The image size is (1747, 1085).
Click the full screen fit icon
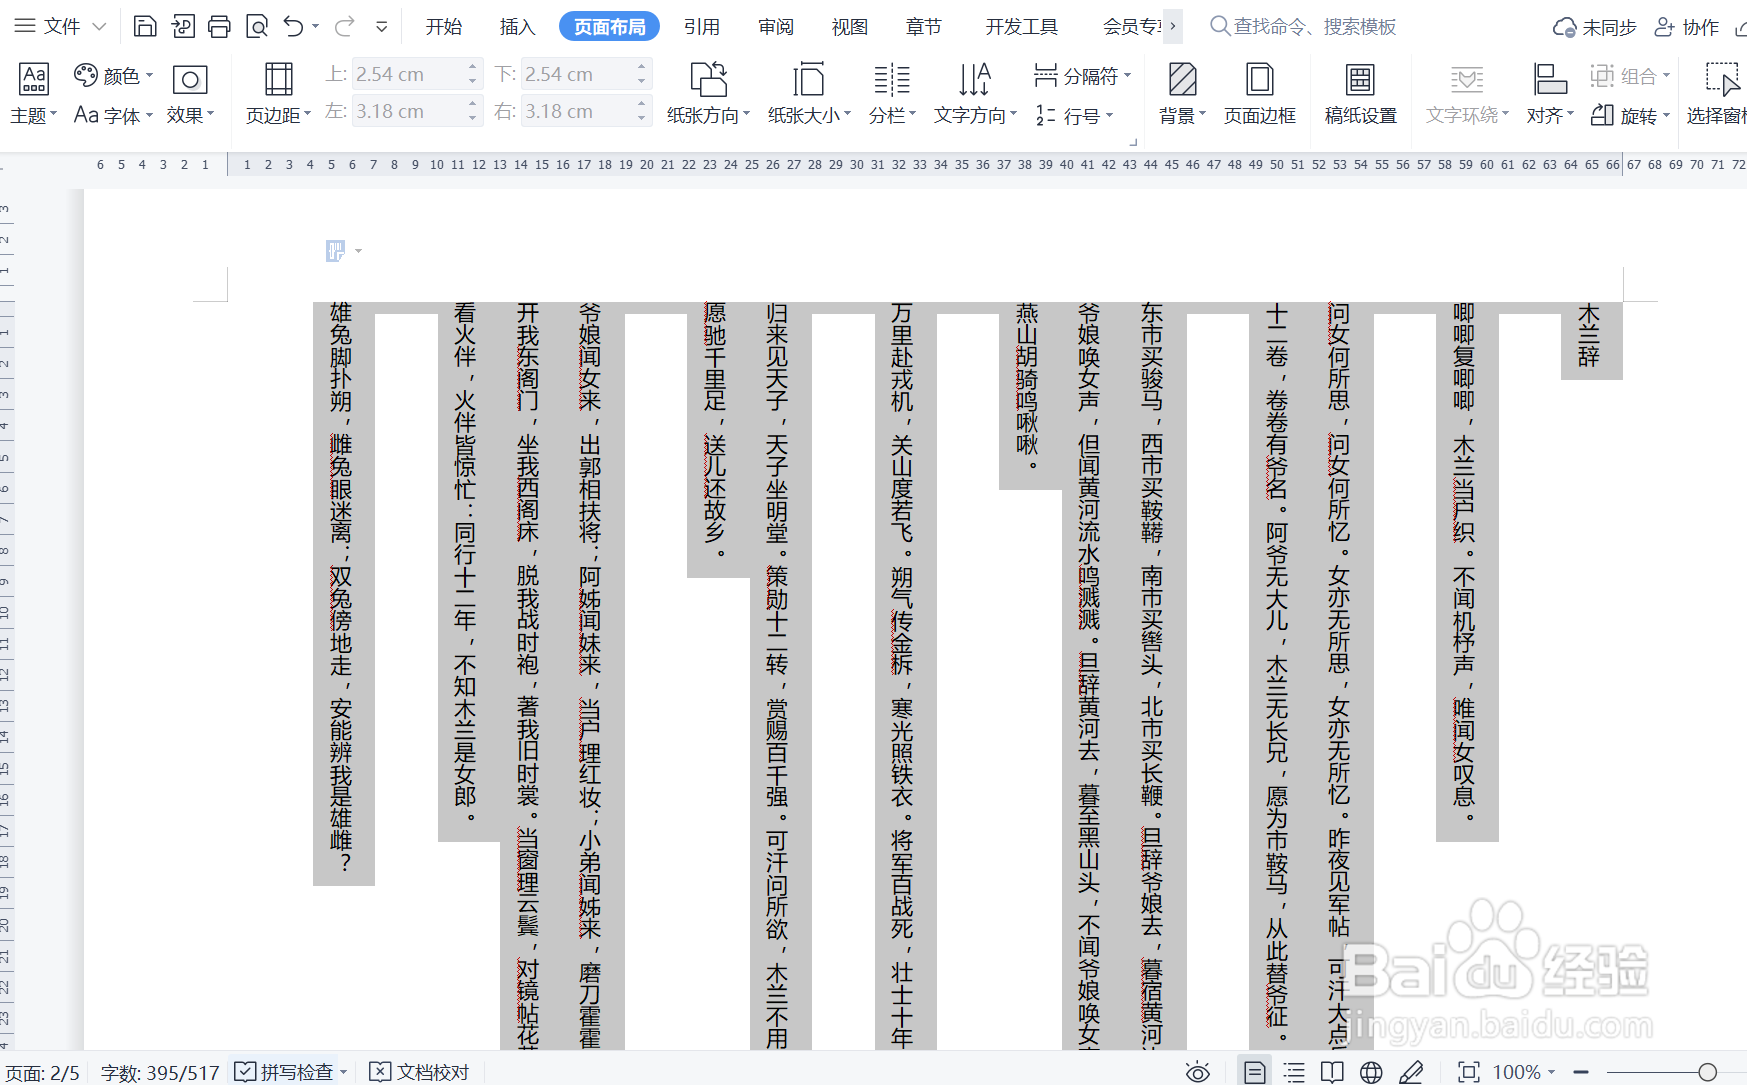(x=1469, y=1072)
